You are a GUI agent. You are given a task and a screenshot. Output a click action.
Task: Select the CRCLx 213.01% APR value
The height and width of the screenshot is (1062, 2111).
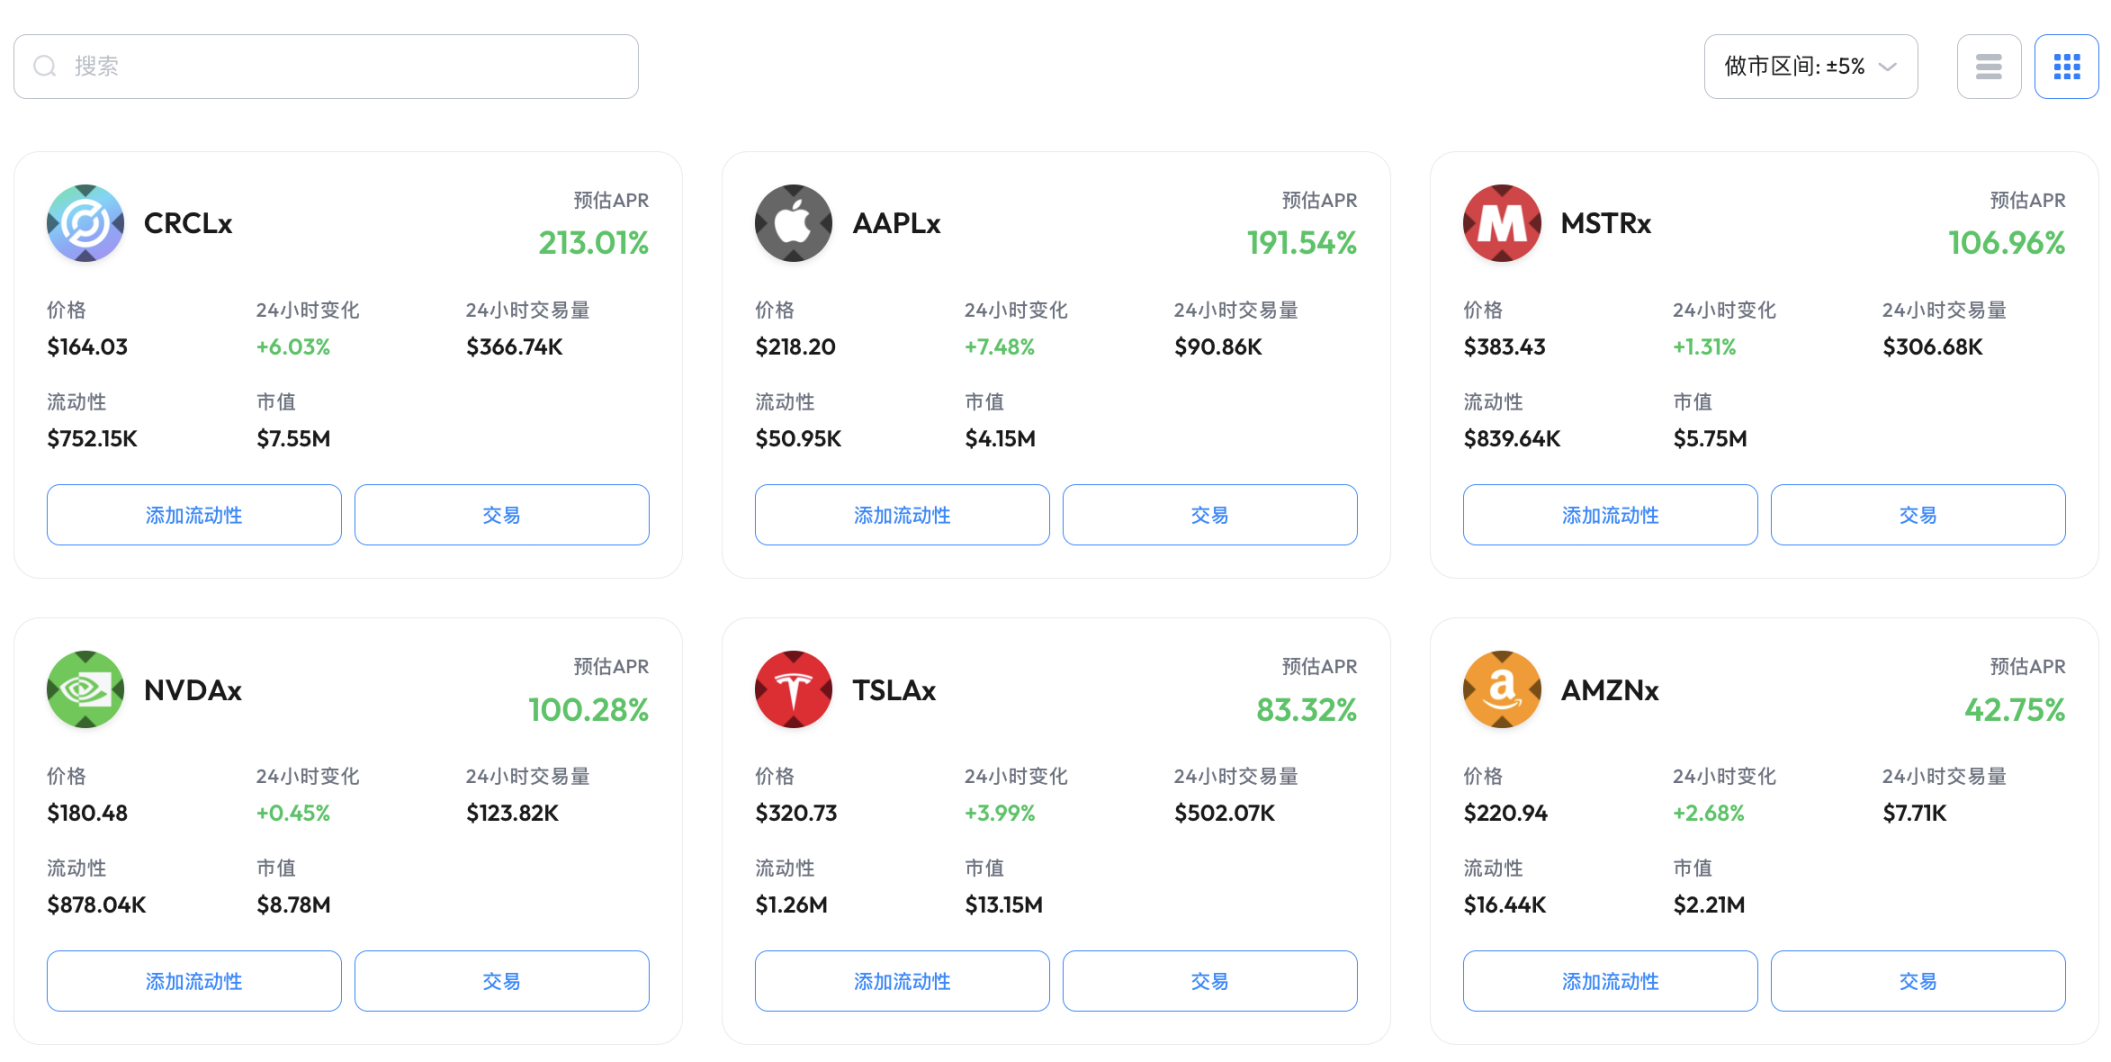click(x=593, y=243)
